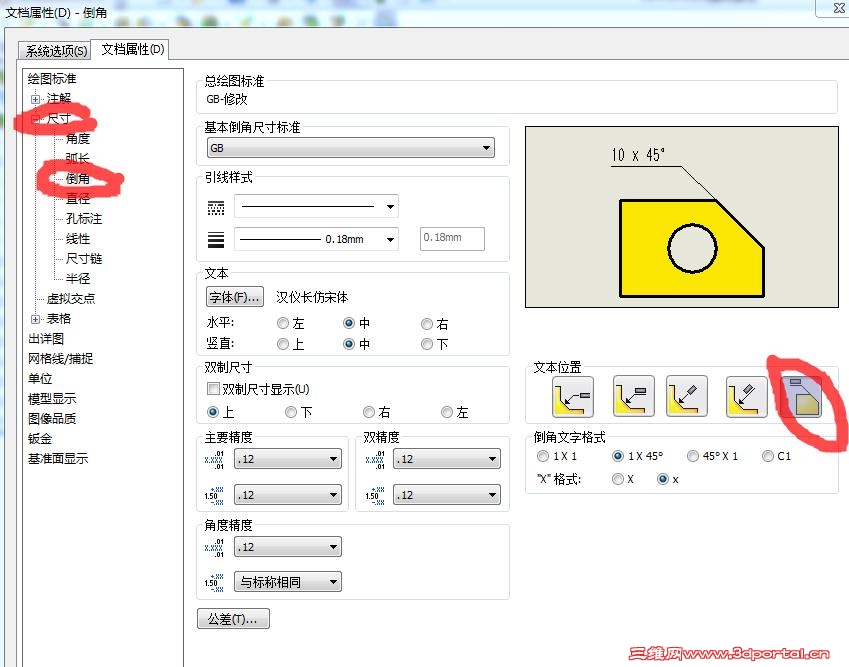Select fourth angled text position icon
Image resolution: width=849 pixels, height=667 pixels.
click(x=747, y=397)
